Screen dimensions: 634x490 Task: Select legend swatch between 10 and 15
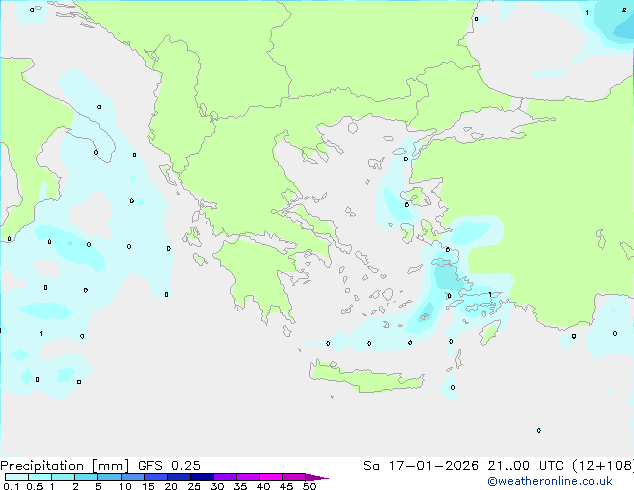pyautogui.click(x=132, y=477)
